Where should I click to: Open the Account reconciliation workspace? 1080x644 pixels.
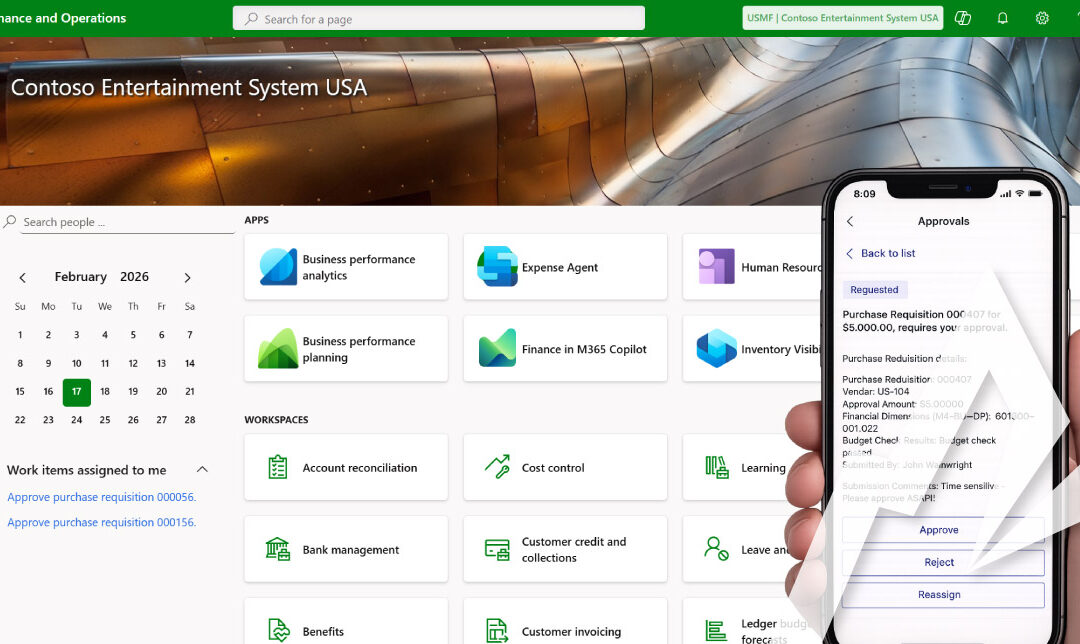pyautogui.click(x=345, y=467)
